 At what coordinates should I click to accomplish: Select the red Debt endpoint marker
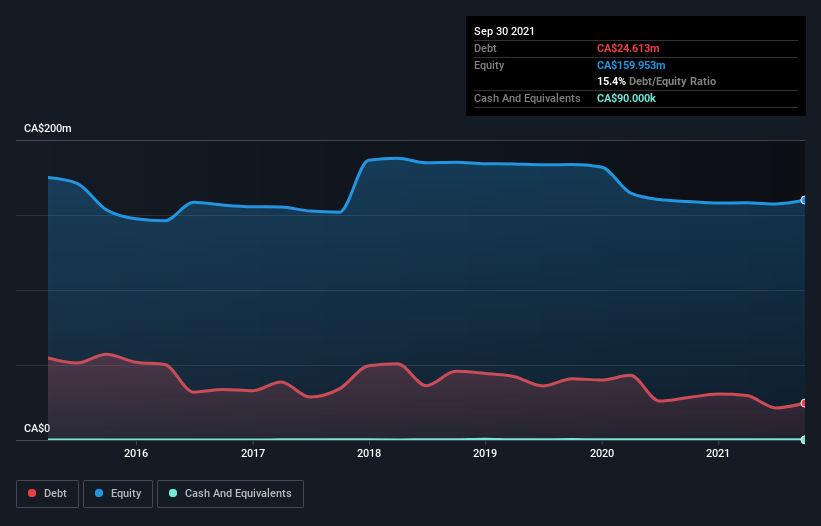click(x=804, y=403)
